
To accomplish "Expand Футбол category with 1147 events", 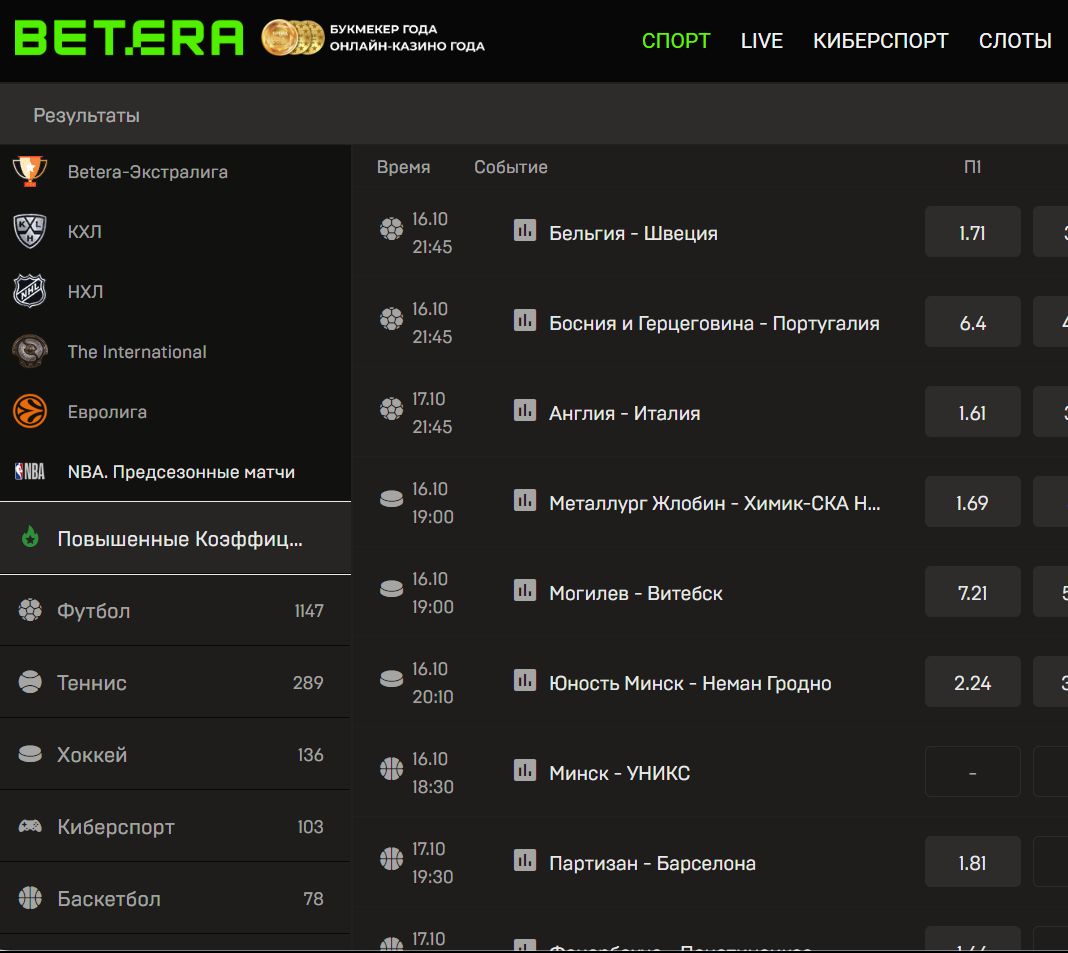I will coord(175,610).
